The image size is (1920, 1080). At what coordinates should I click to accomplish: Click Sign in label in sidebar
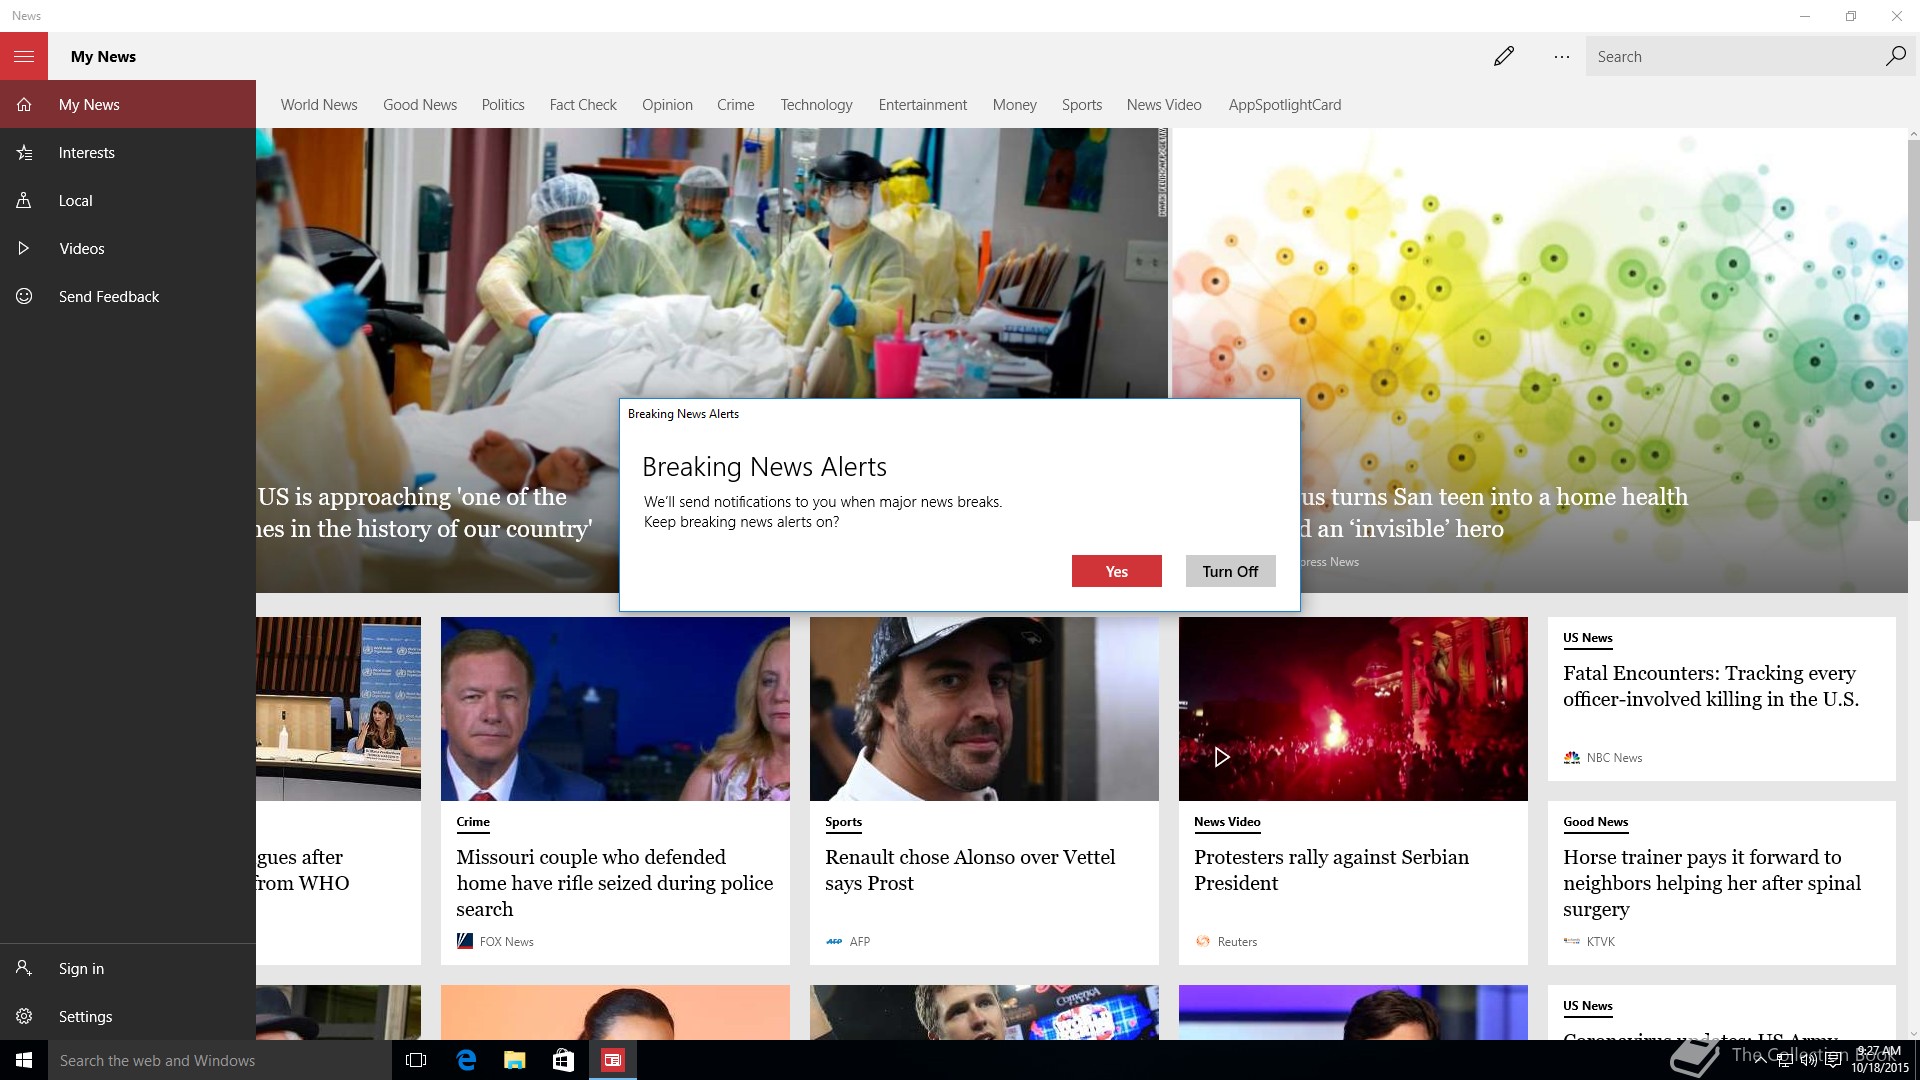point(81,968)
